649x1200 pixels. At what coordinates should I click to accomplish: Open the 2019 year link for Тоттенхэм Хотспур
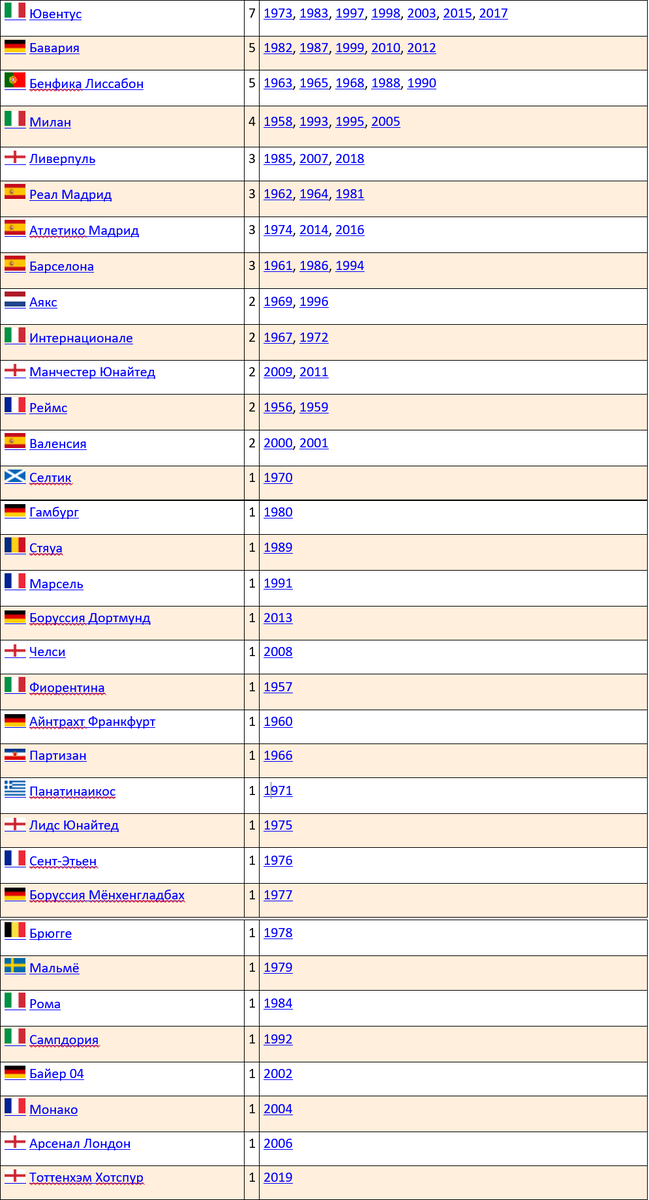(278, 1178)
